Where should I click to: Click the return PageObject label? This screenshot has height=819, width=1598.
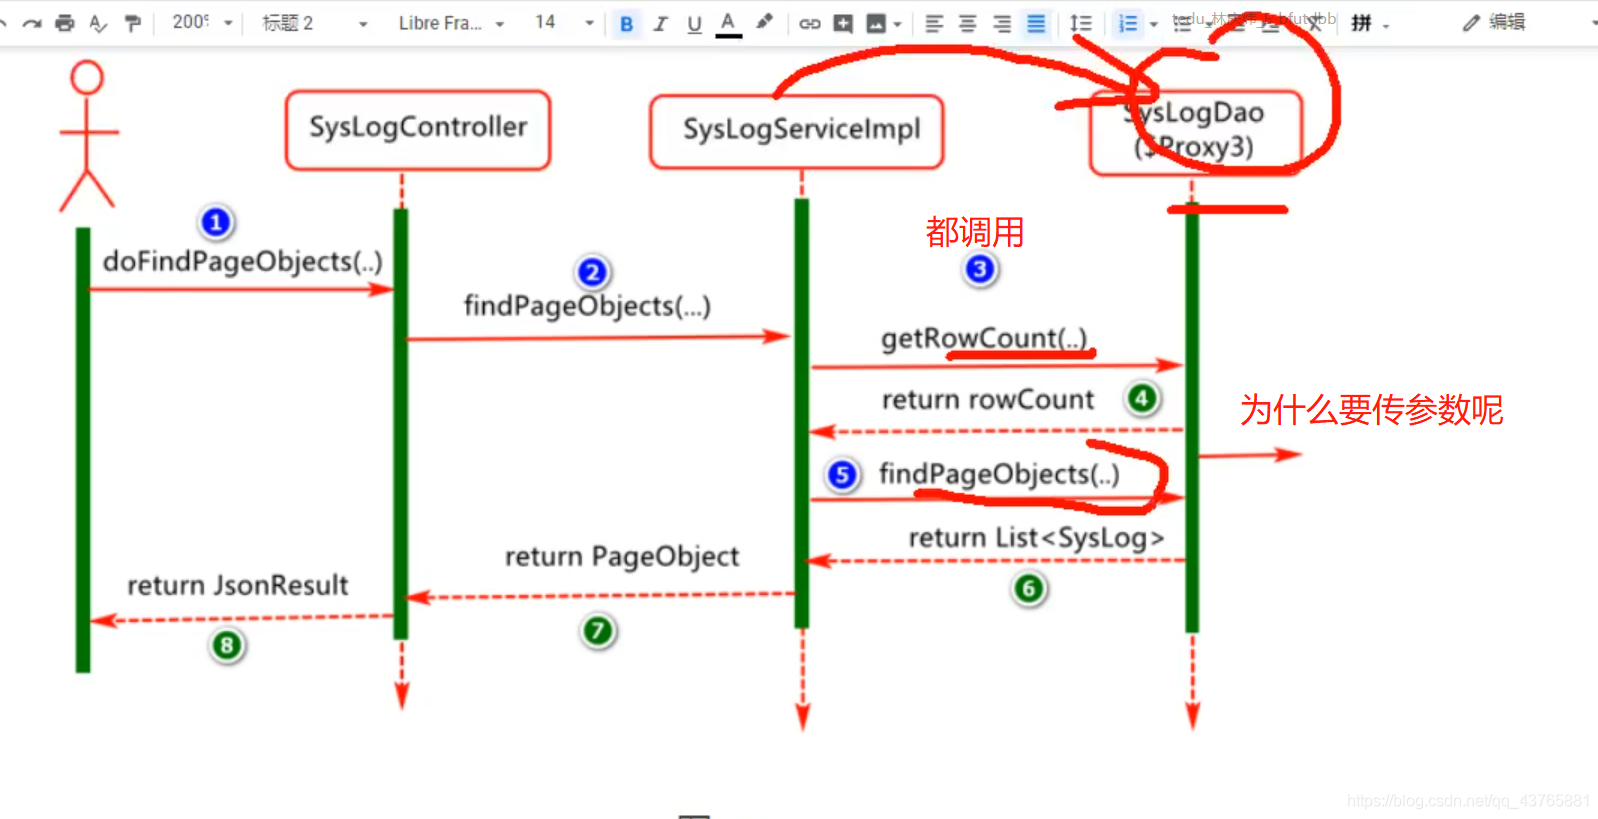[622, 557]
